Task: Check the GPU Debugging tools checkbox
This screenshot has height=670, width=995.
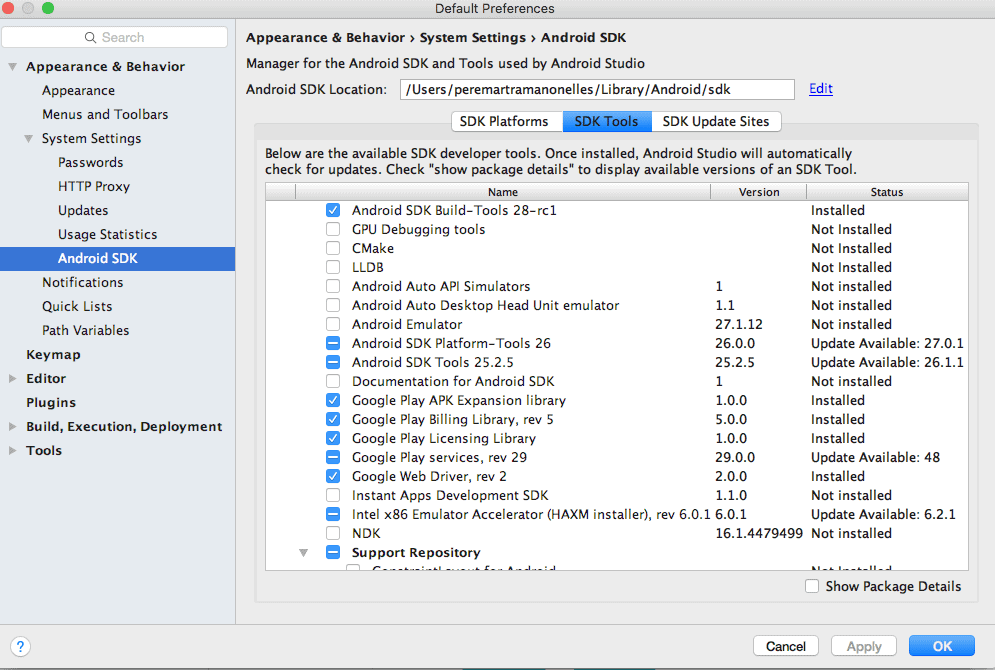Action: coord(333,229)
